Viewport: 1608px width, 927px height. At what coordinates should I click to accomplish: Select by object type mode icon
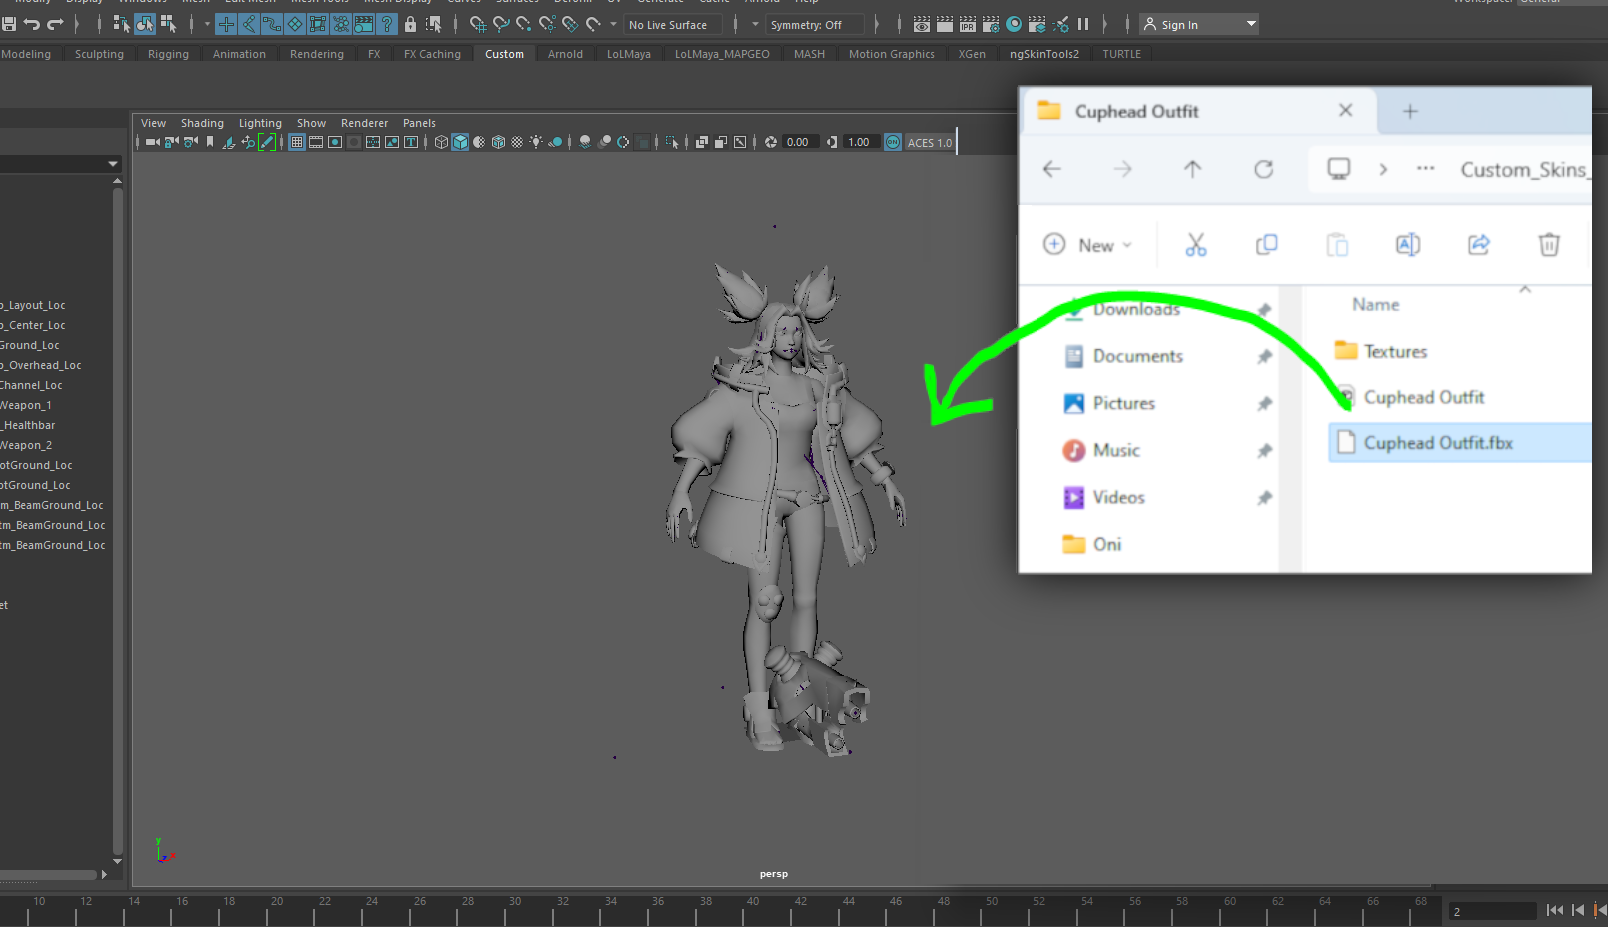pos(145,24)
